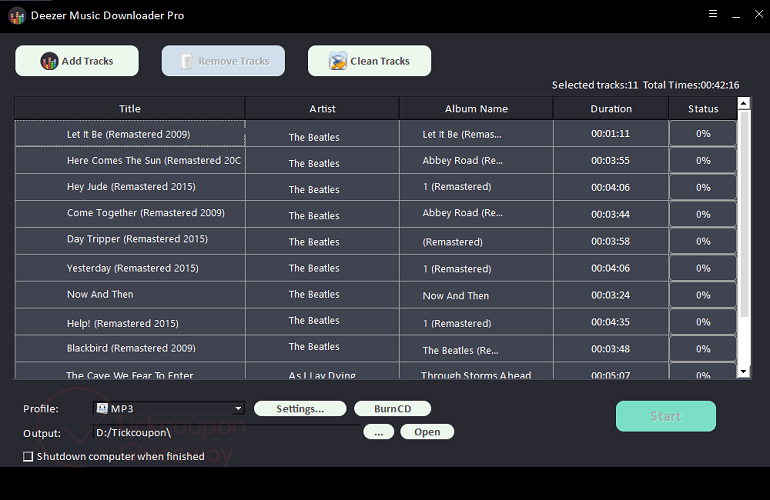Click The Beatles artist cell in Hey Jude row
Screen dimensions: 770x500
[322, 189]
